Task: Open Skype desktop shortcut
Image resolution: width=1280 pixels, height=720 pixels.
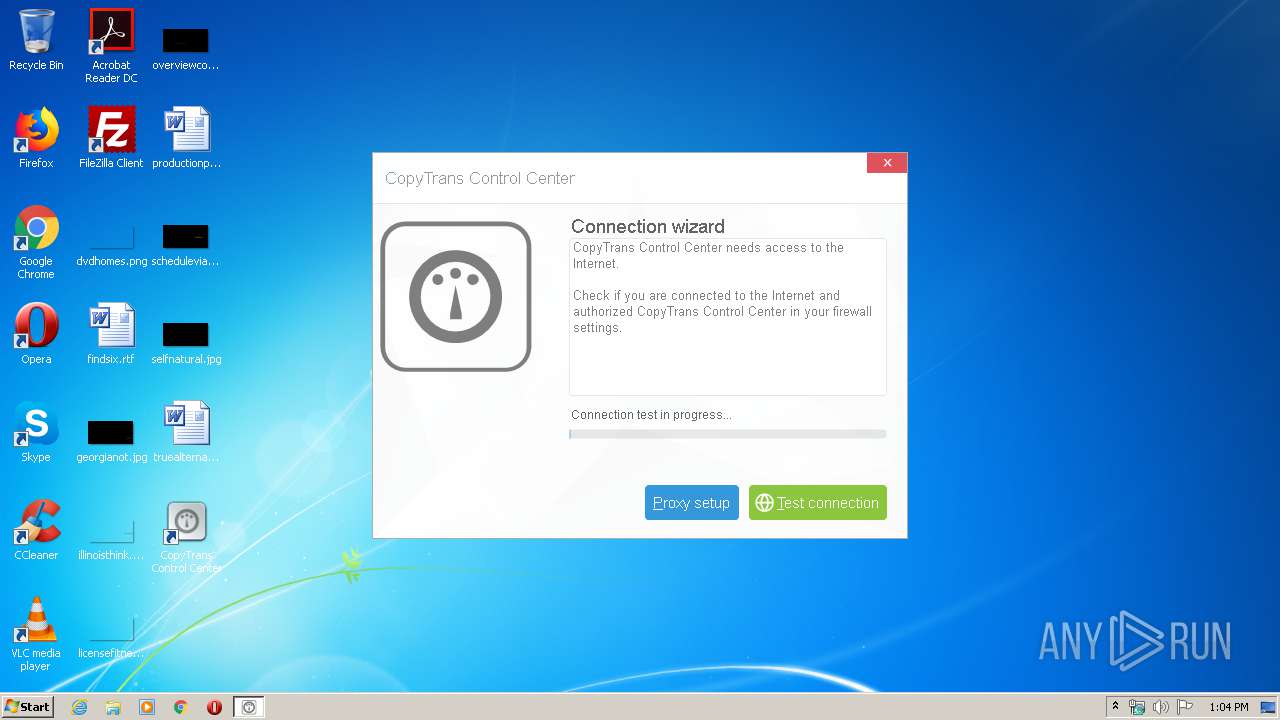Action: point(36,433)
